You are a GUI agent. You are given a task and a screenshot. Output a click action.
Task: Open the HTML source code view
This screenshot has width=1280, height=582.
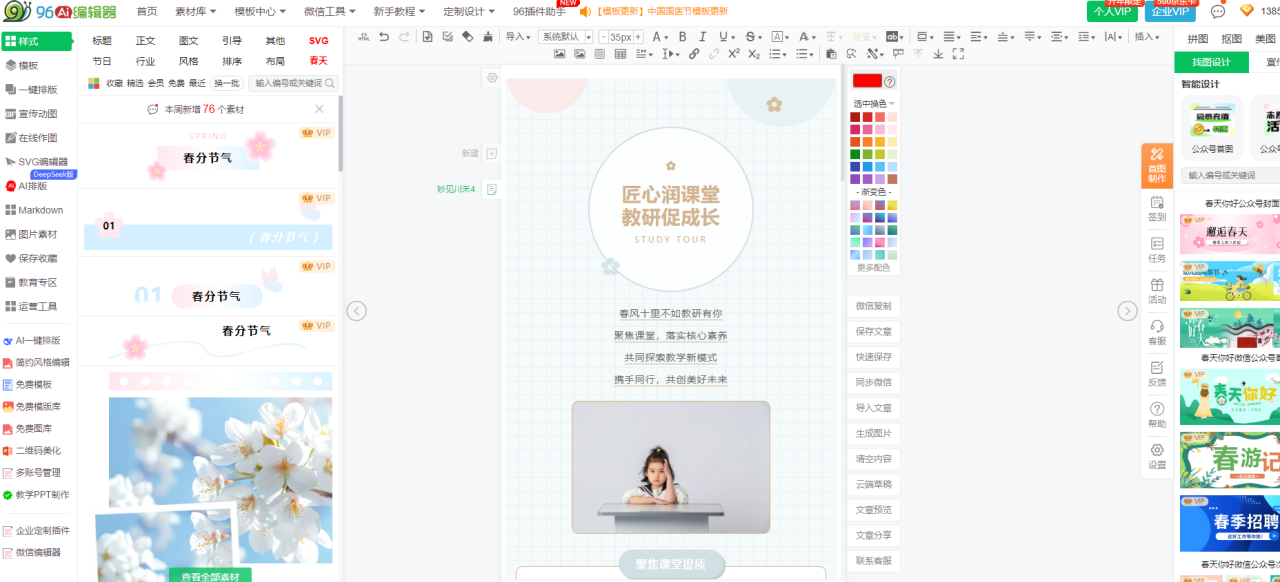tap(362, 37)
